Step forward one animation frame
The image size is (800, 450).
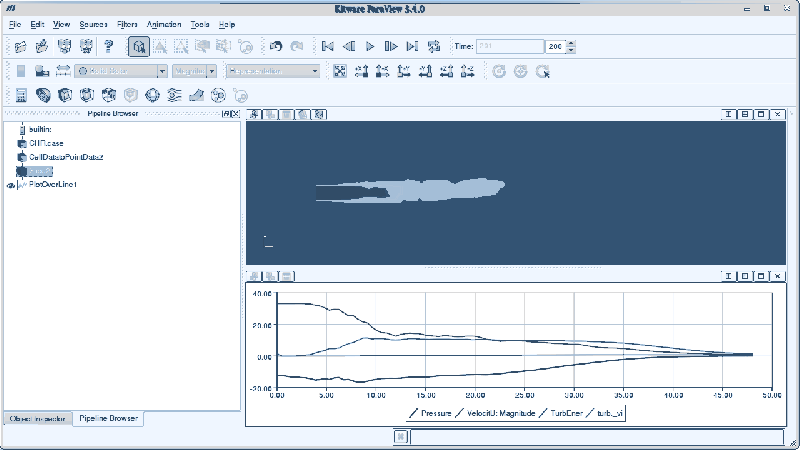pyautogui.click(x=391, y=46)
